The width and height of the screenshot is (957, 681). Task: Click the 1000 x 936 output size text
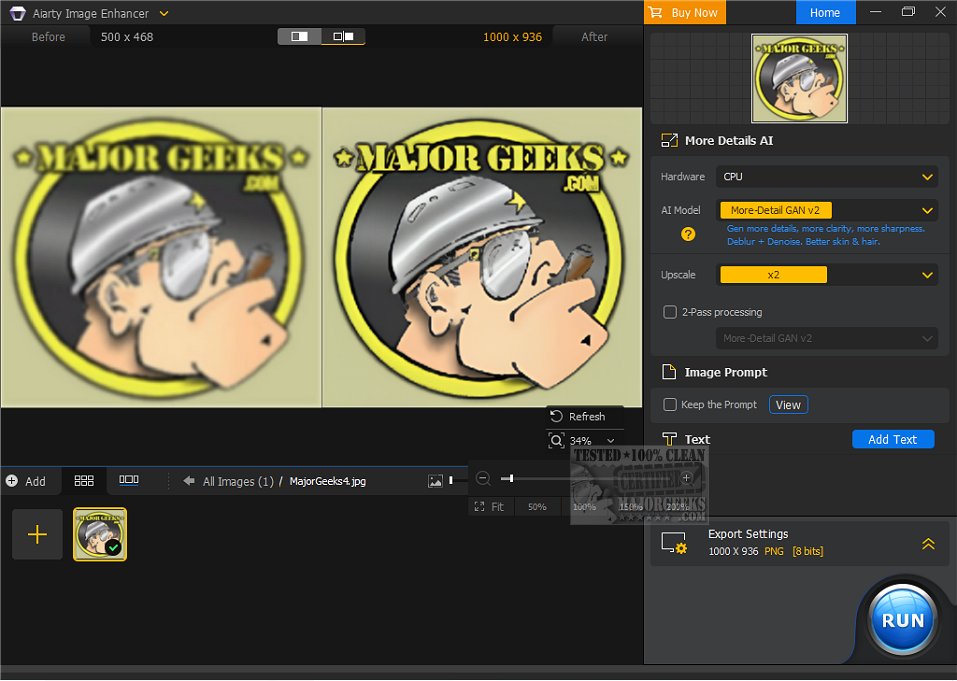[x=512, y=37]
